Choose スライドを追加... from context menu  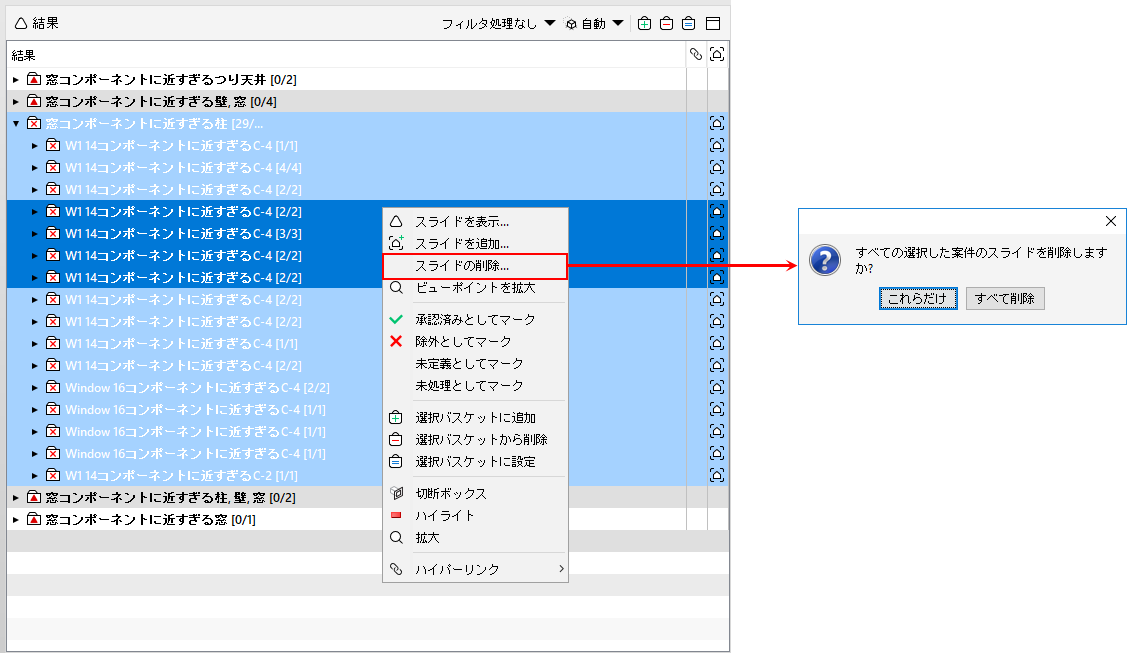coord(475,243)
